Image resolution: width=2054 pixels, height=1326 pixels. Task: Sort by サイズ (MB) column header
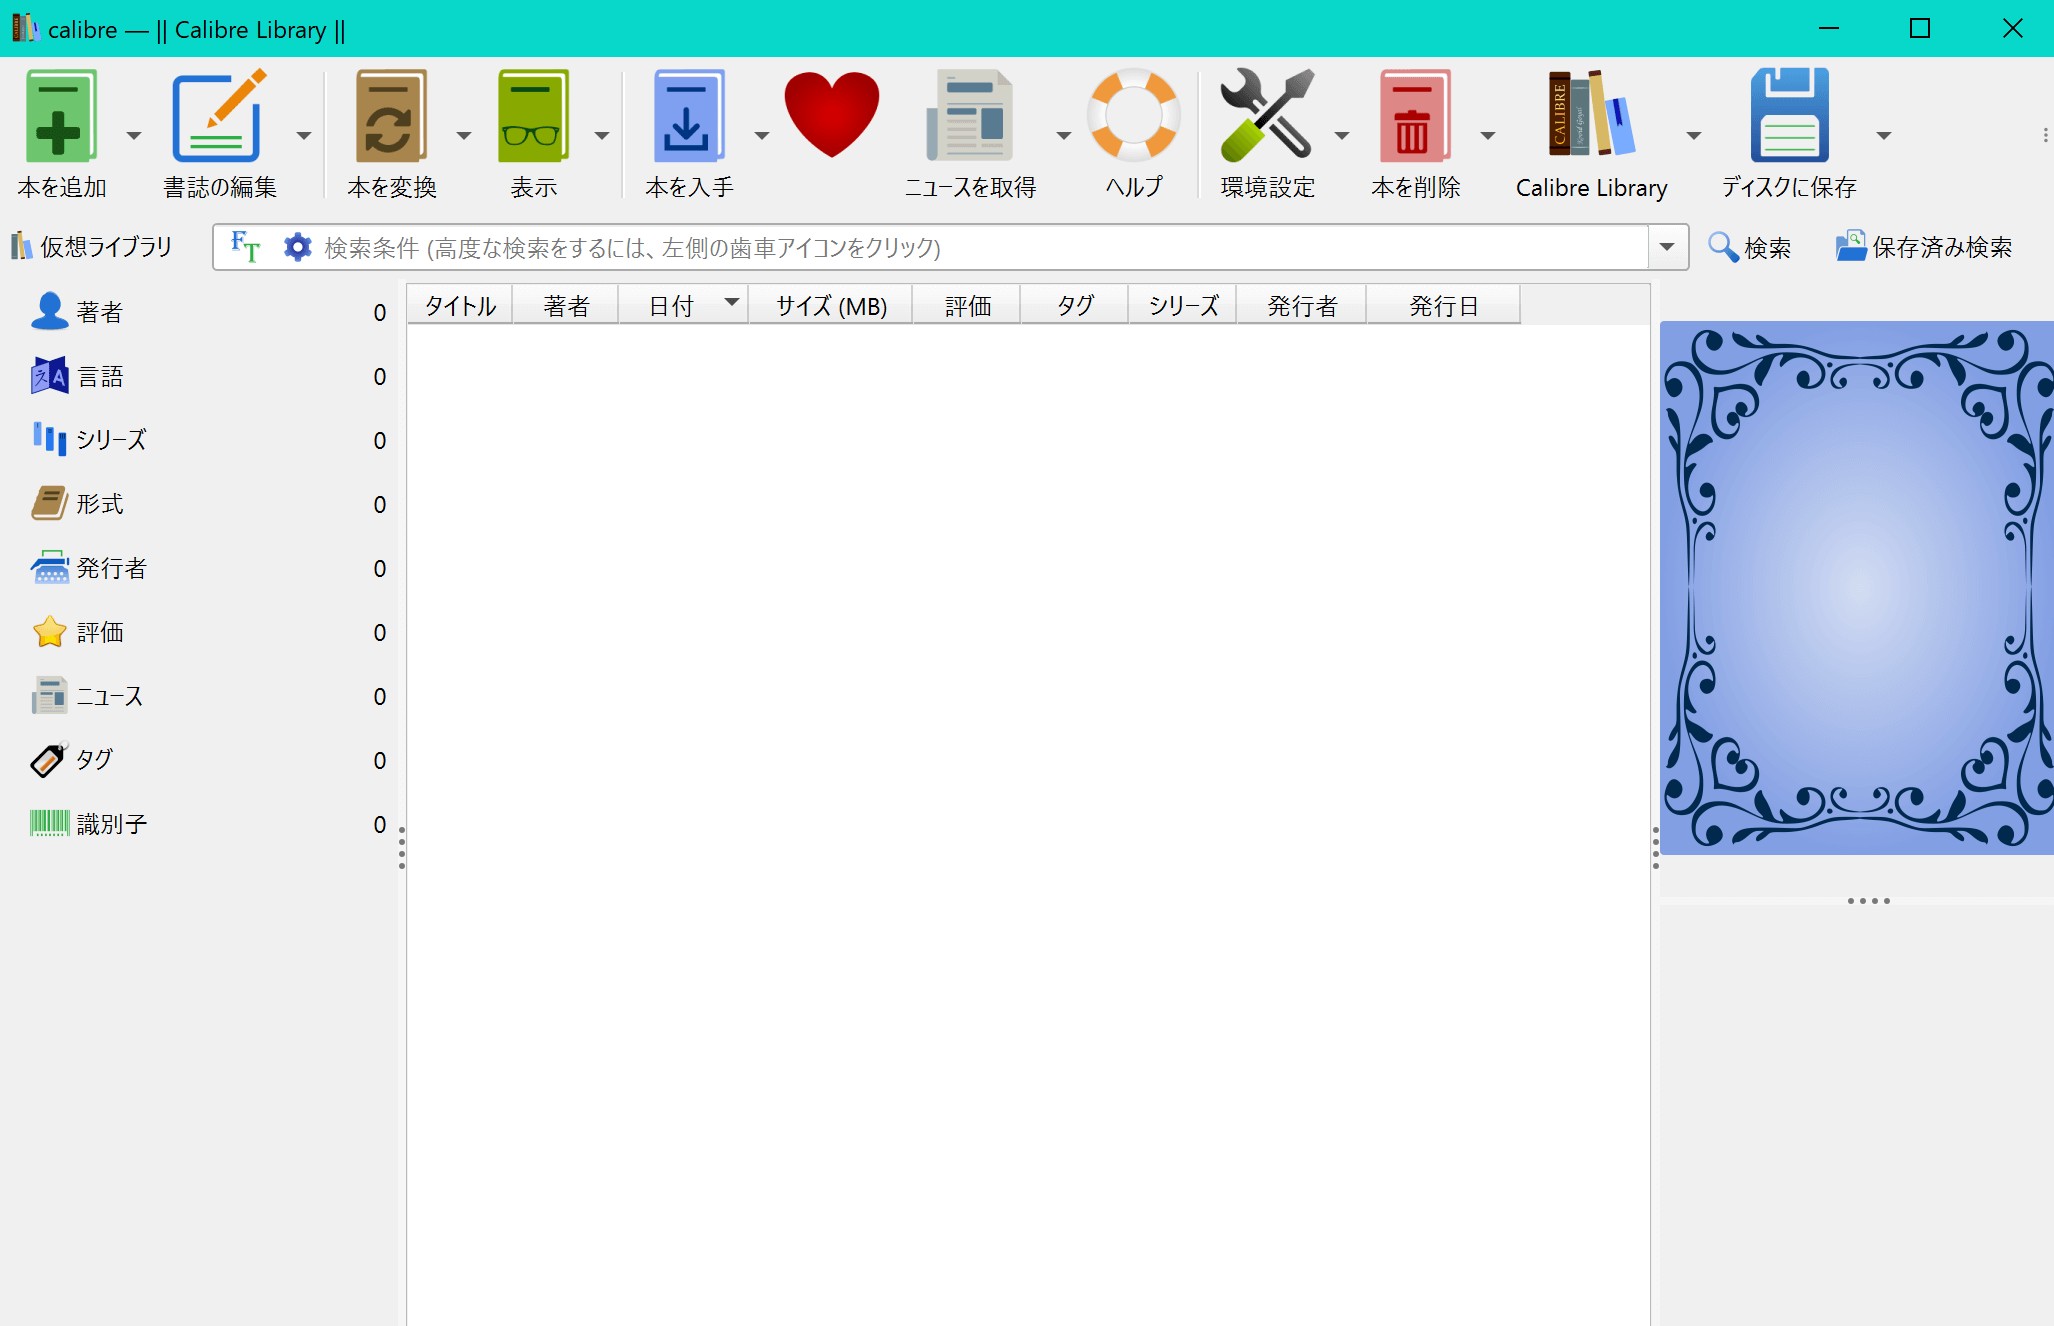pos(831,305)
